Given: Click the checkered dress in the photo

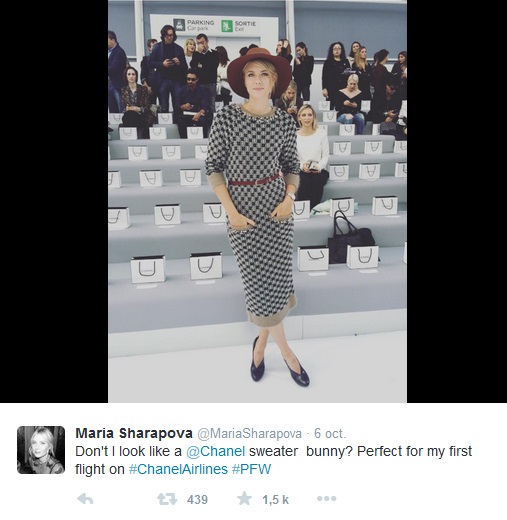Looking at the screenshot, I should [x=253, y=213].
